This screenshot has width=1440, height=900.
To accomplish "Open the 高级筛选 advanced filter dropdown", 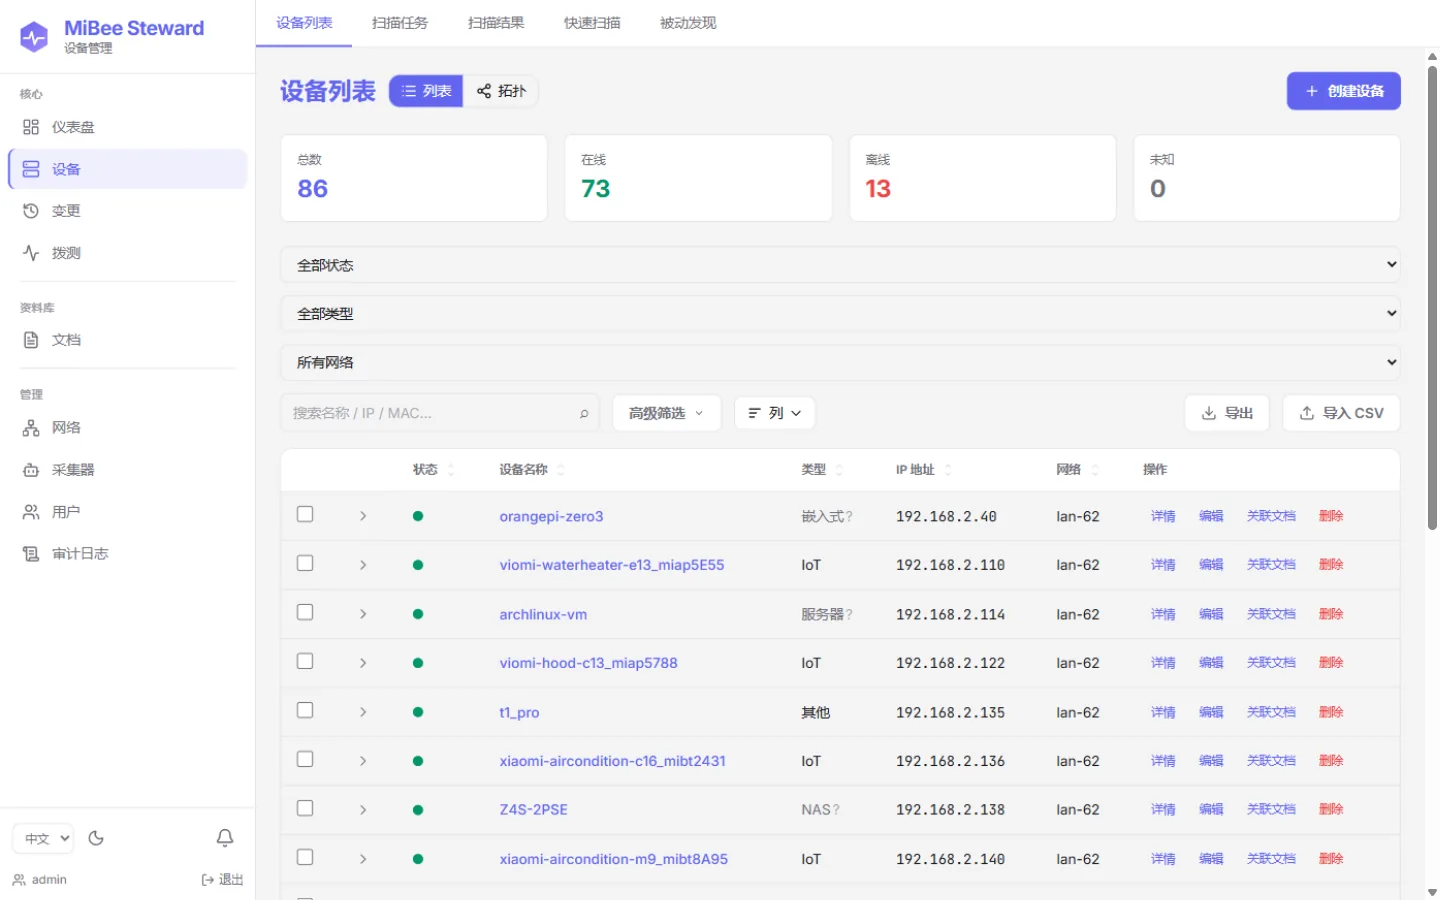I will coord(667,413).
